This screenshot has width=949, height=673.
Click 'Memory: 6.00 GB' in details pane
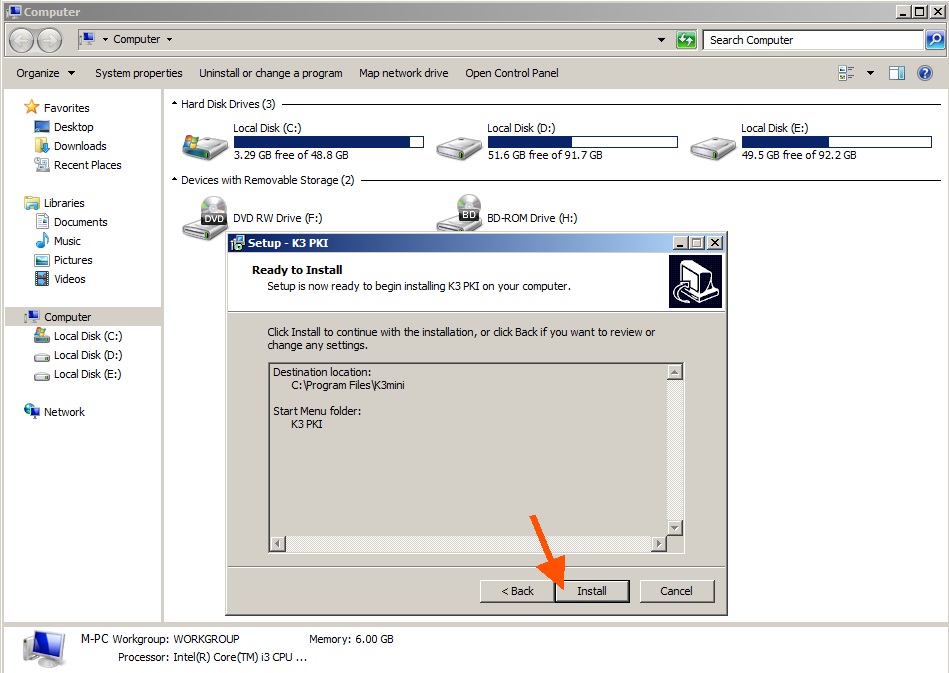[351, 639]
